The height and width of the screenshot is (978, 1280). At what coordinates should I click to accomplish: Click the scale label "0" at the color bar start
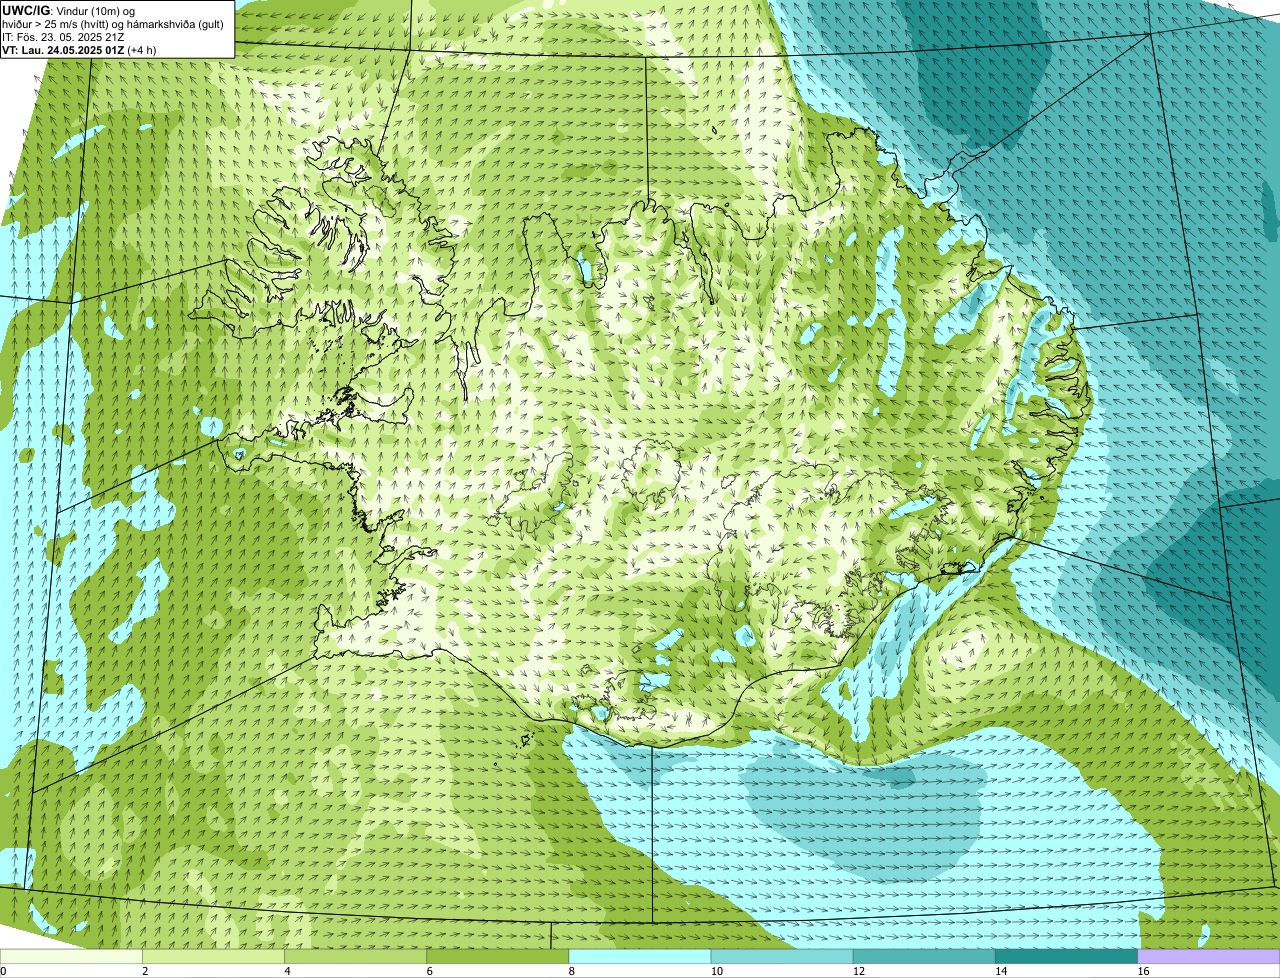point(3,971)
